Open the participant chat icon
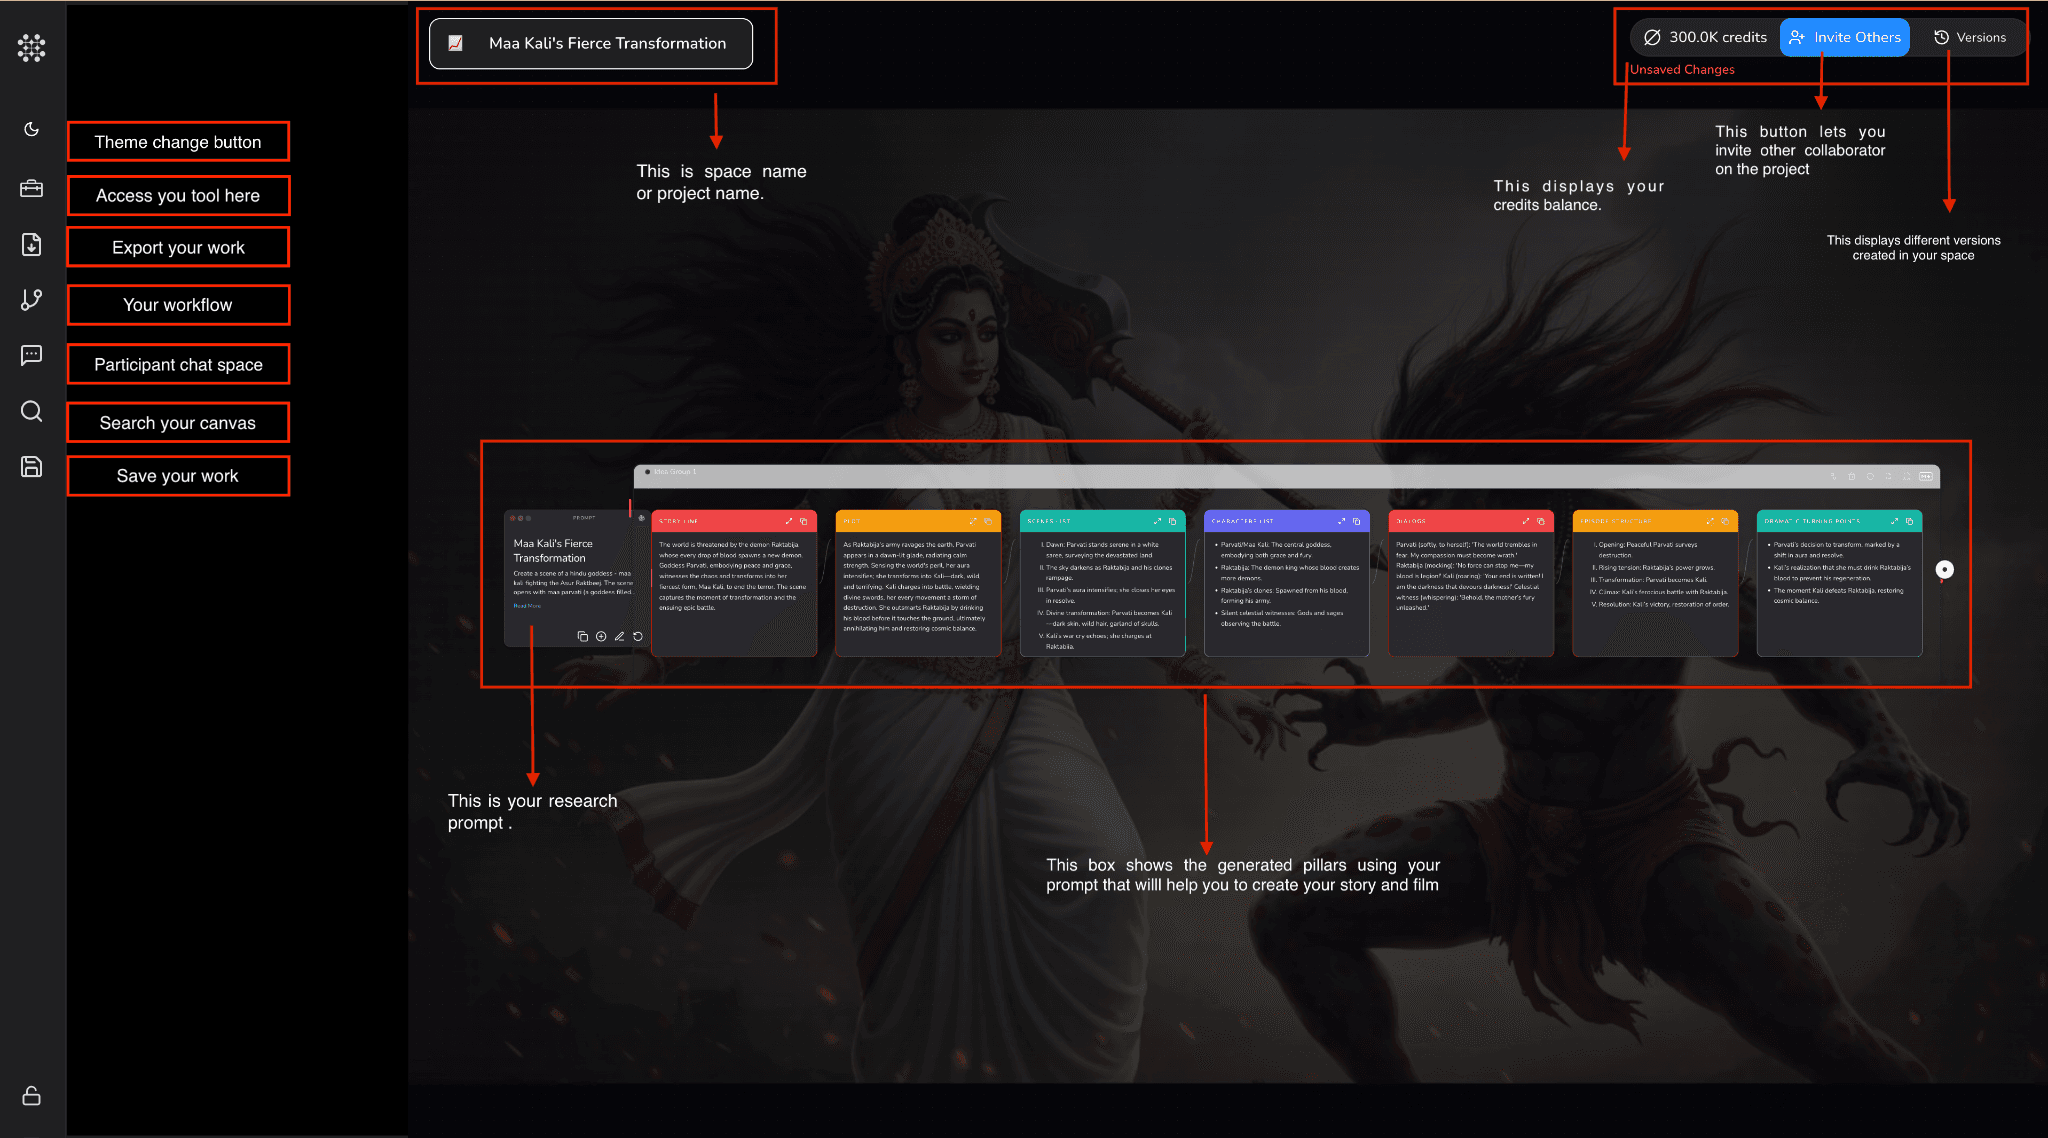This screenshot has height=1138, width=2048. pos(31,355)
